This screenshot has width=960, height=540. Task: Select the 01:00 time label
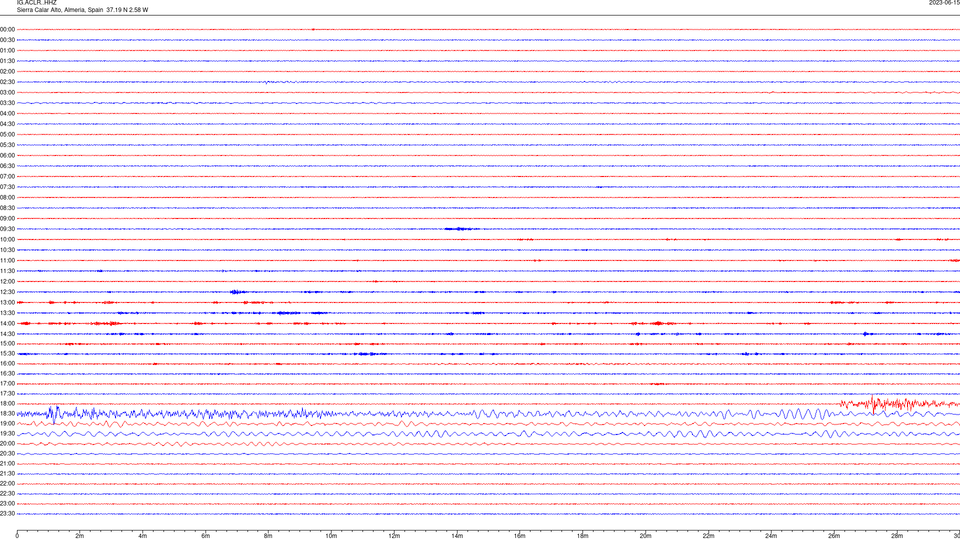coord(7,51)
